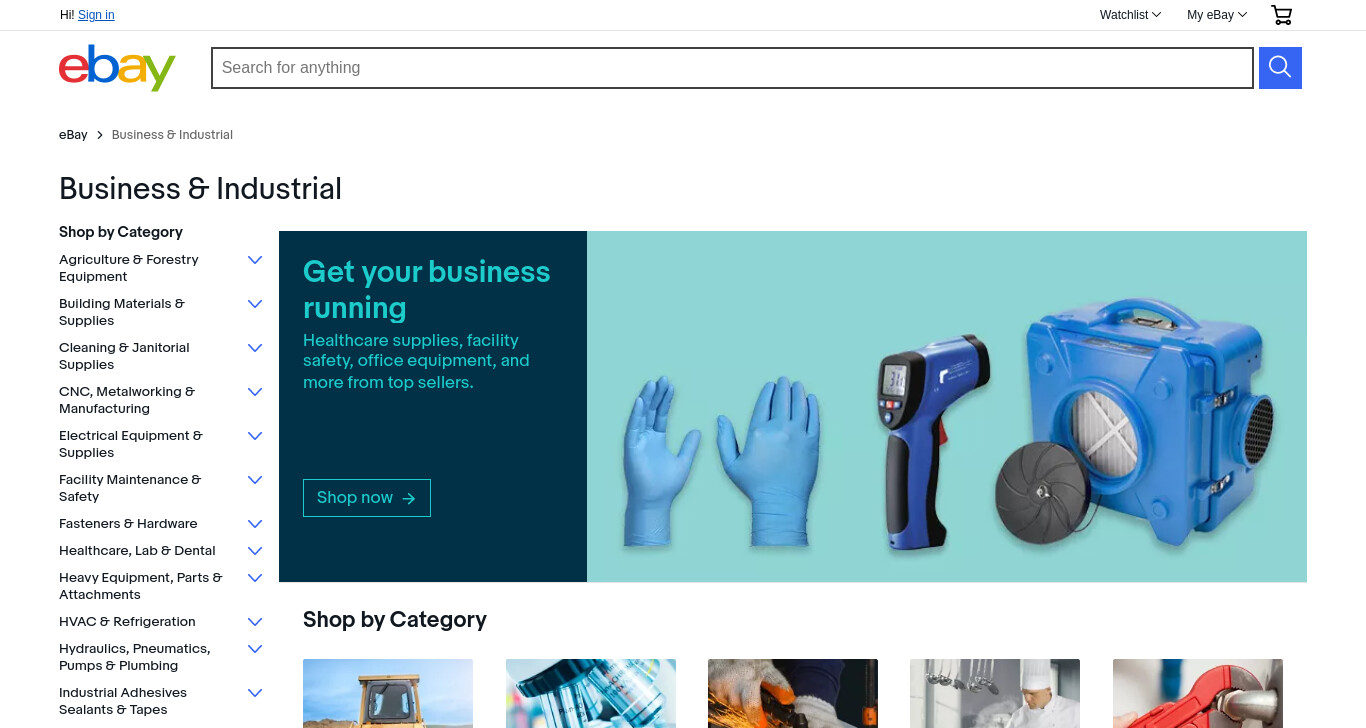Open the Watchlist dropdown

(x=1130, y=15)
